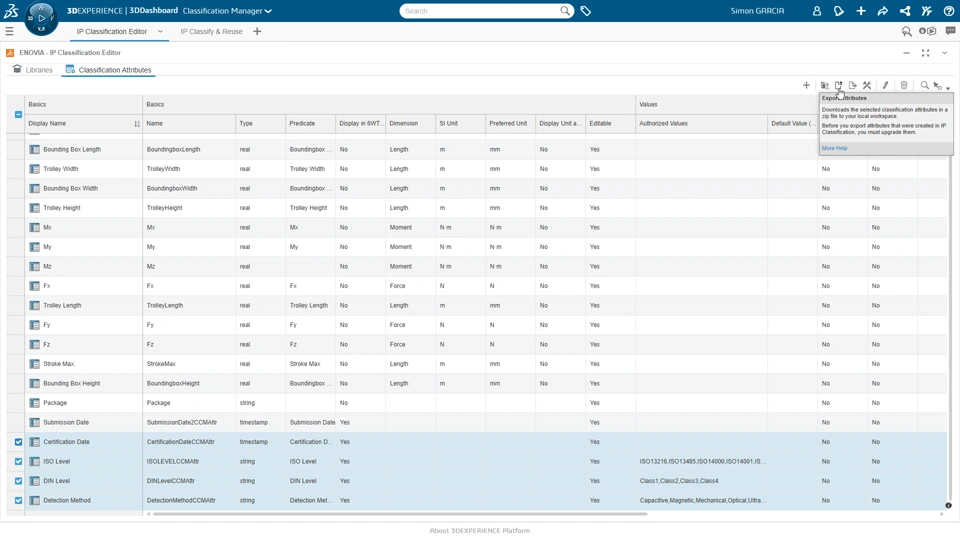Switch to IP Classify & Reuse tab
Image resolution: width=960 pixels, height=540 pixels.
211,31
